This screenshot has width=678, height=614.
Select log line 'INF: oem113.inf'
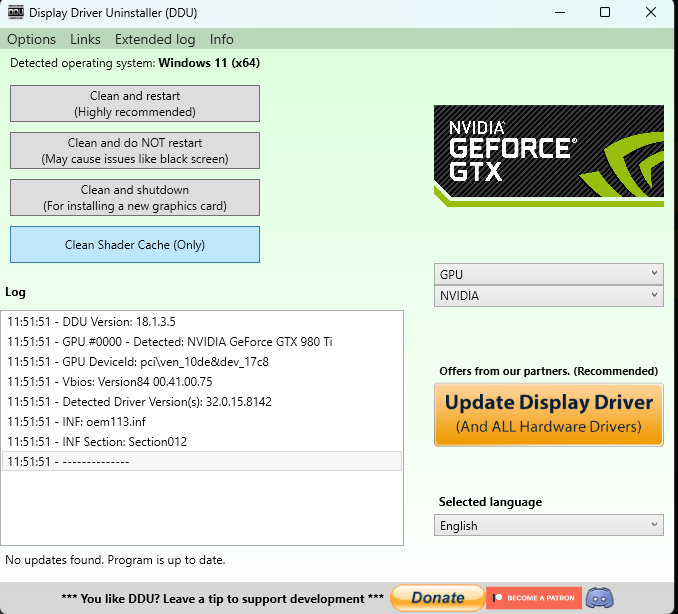click(x=202, y=422)
